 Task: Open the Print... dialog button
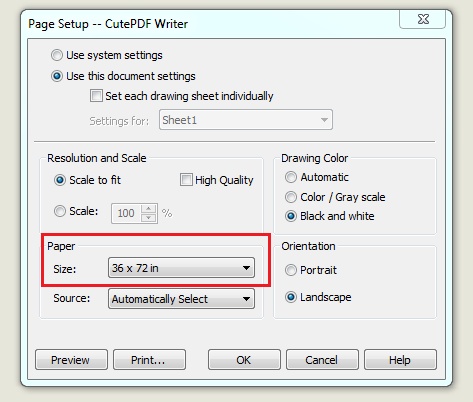point(149,360)
